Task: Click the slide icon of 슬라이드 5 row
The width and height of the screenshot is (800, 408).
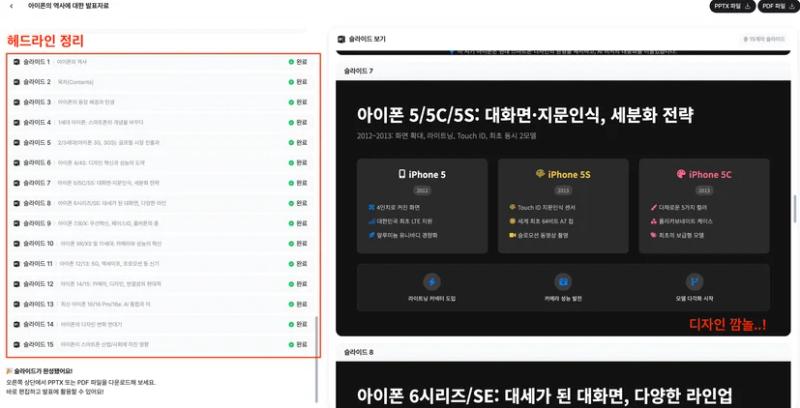Action: tap(17, 142)
